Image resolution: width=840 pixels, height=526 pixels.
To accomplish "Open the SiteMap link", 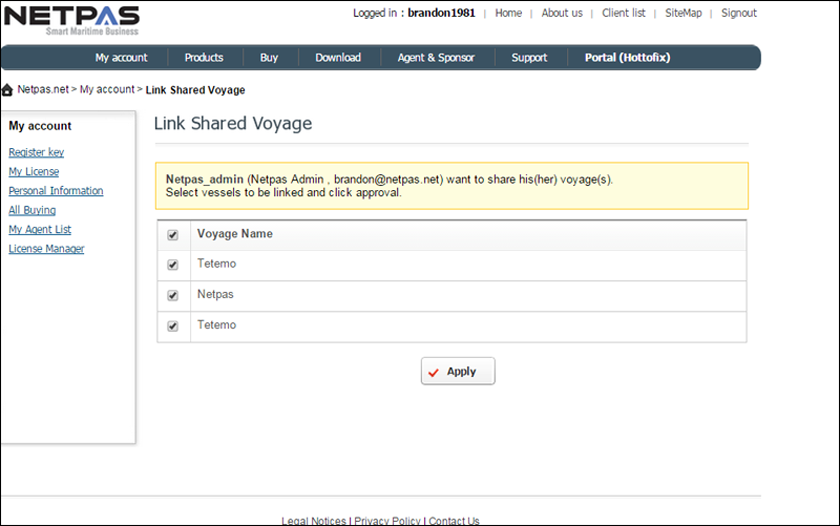I will click(684, 13).
